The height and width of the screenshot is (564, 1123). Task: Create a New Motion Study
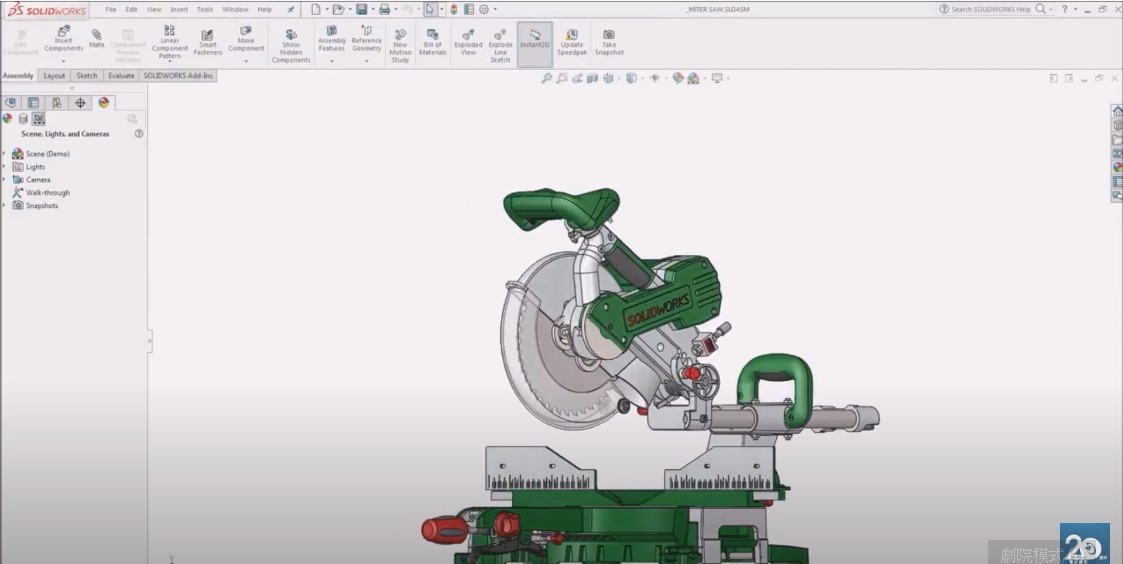[x=400, y=46]
